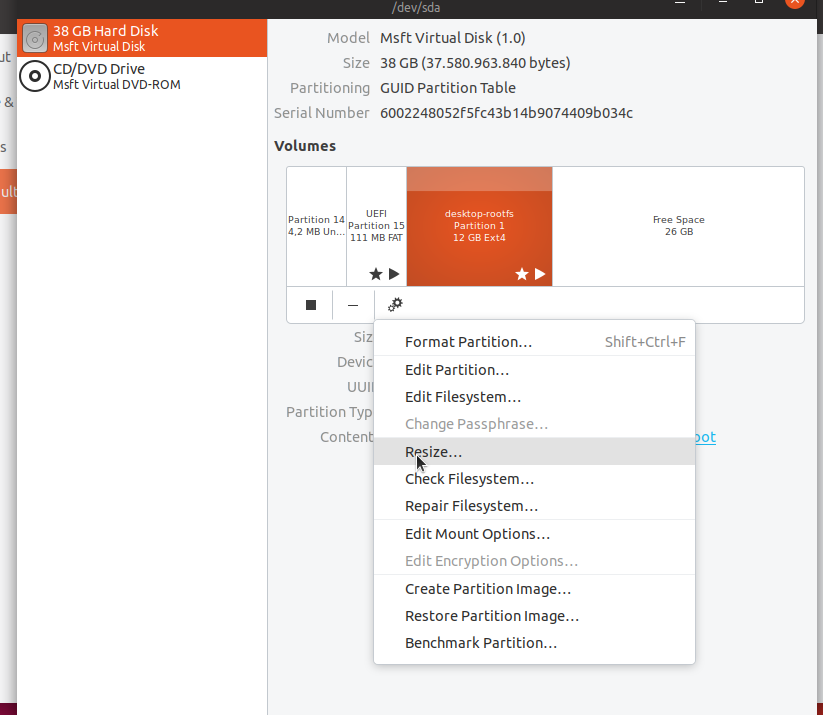823x715 pixels.
Task: Unmount partition using the stop square icon
Action: click(x=311, y=305)
